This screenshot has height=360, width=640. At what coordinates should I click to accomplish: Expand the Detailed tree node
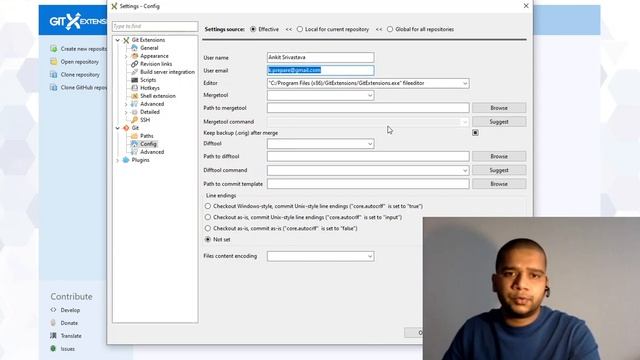[x=126, y=112]
